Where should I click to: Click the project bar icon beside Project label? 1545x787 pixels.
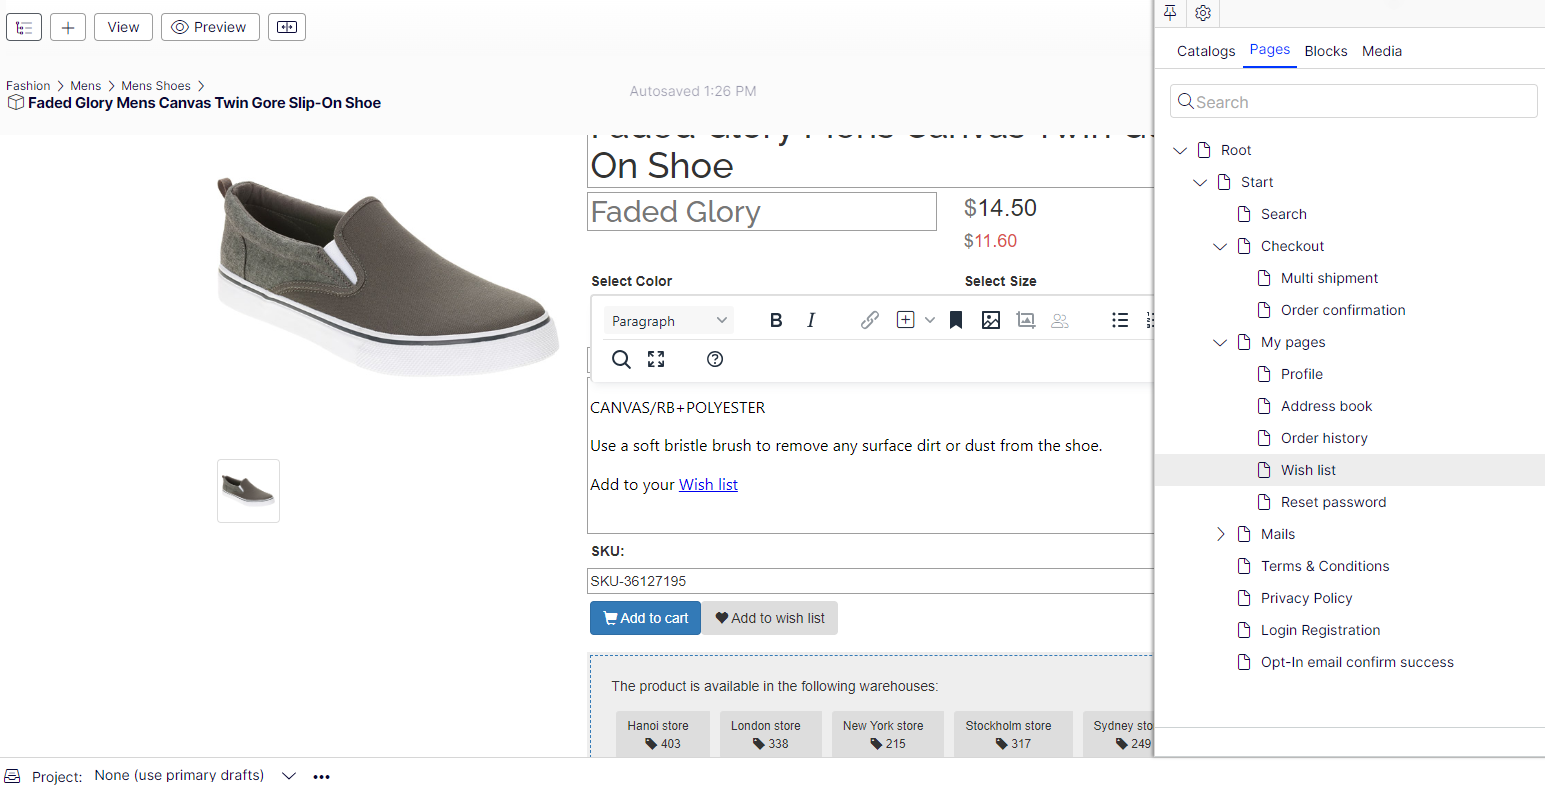(13, 776)
